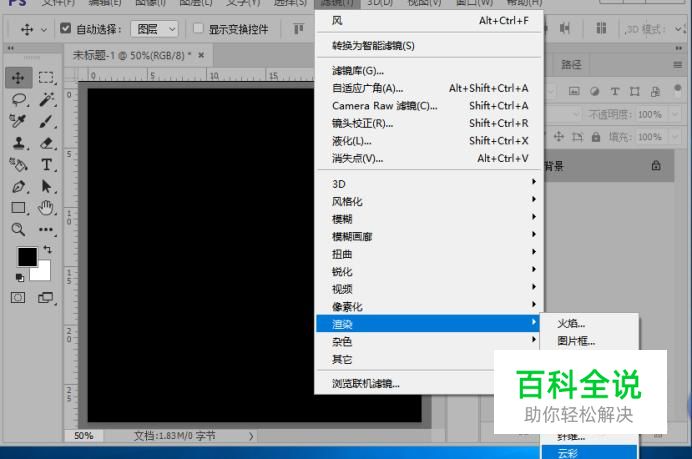The height and width of the screenshot is (459, 692).
Task: Expand the 模糊 submenu
Action: click(x=429, y=218)
